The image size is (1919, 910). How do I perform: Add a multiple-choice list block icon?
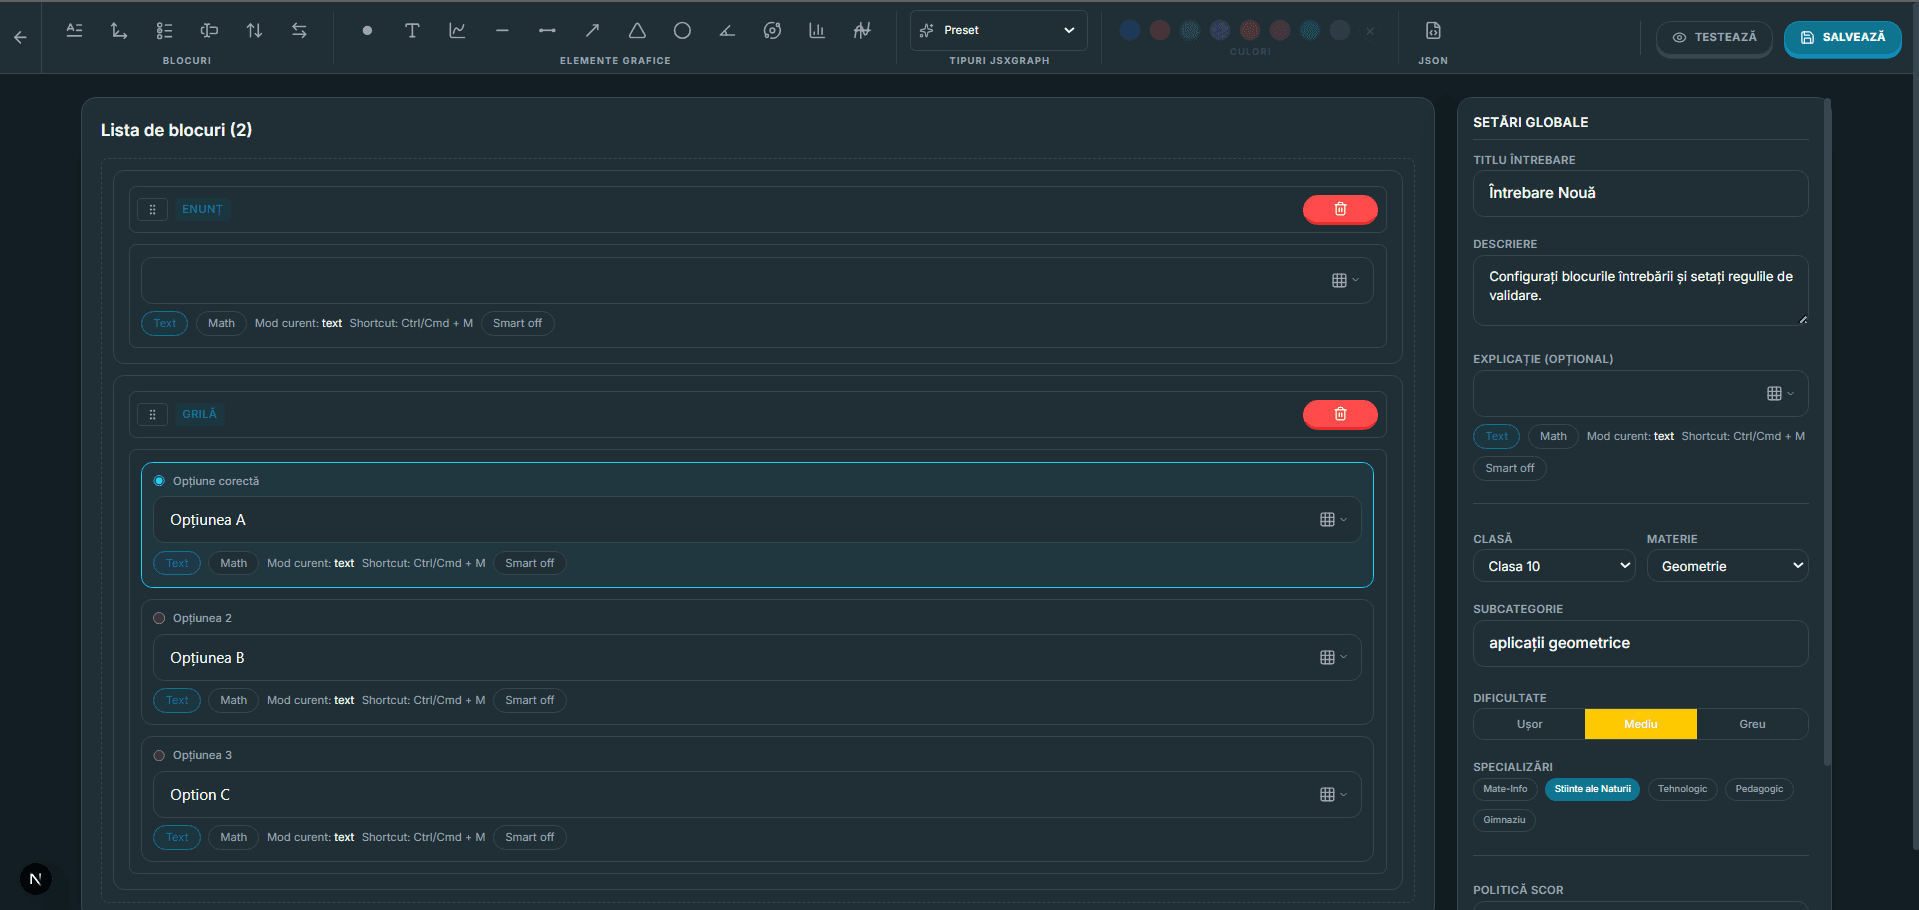click(x=164, y=31)
